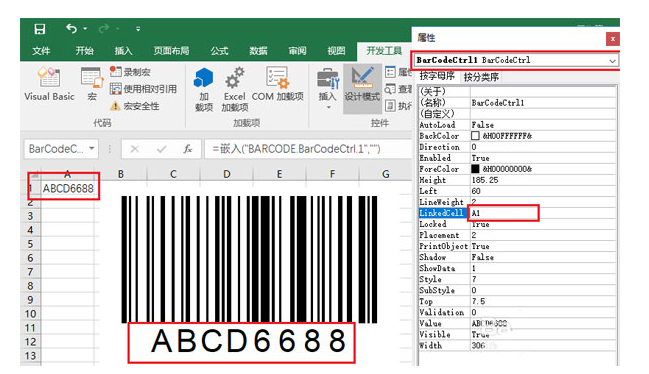Image resolution: width=649 pixels, height=374 pixels.
Task: Open the 插入 controls dropdown
Action: pos(328,89)
